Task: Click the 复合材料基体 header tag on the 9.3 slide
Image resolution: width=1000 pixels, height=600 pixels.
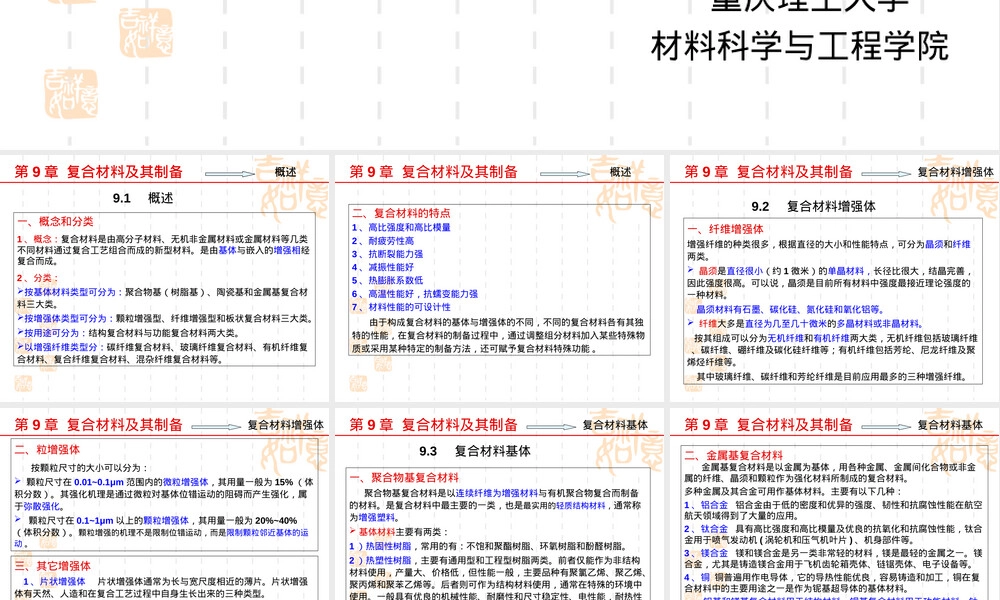Action: click(x=615, y=425)
